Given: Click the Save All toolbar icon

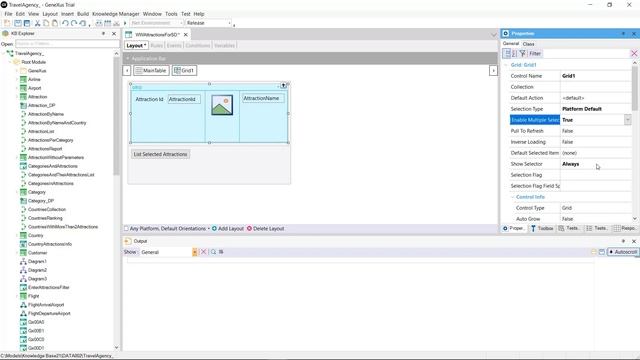Looking at the screenshot, I should (27, 23).
